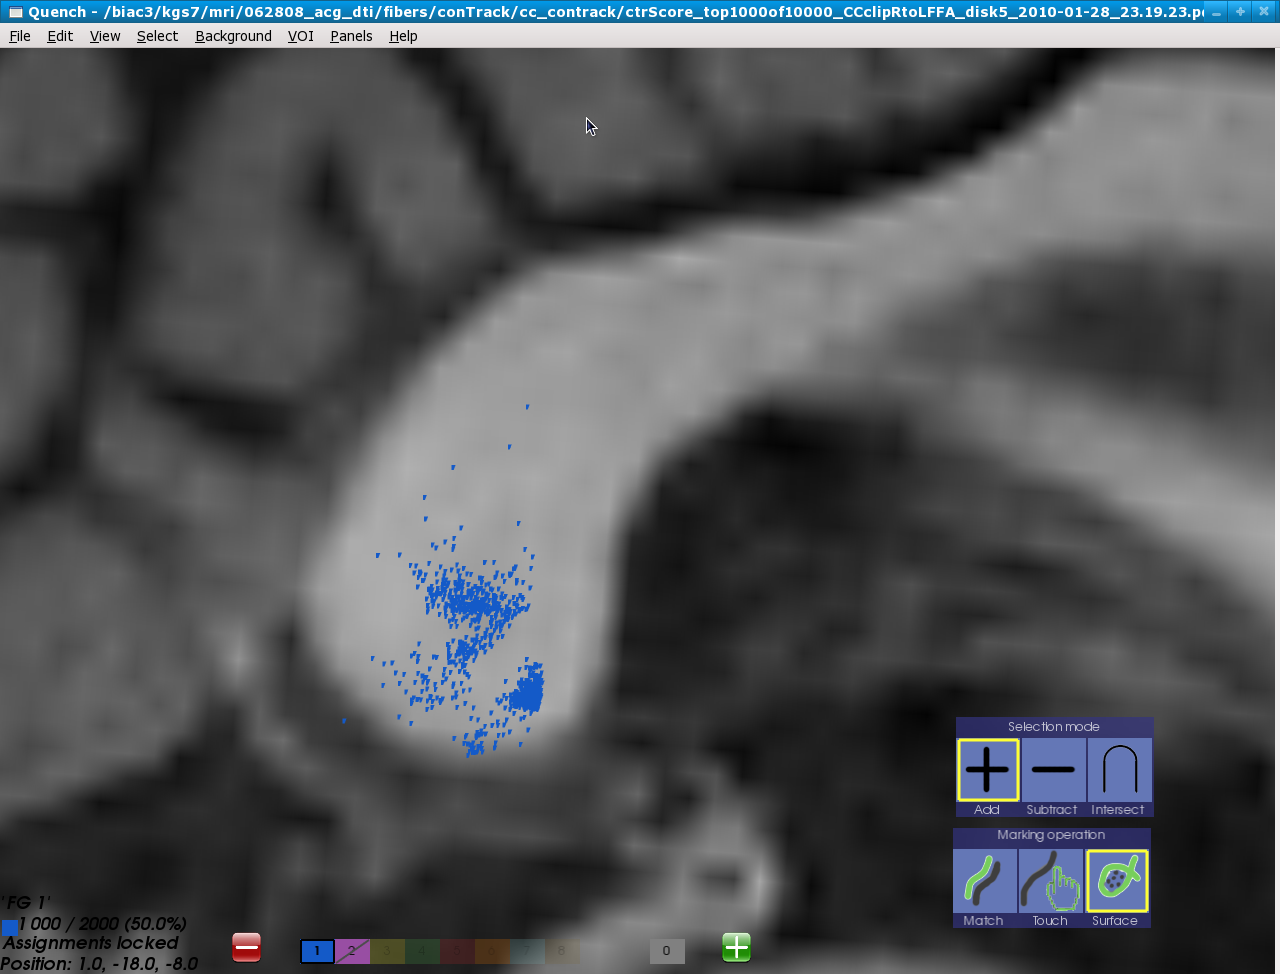Image resolution: width=1280 pixels, height=974 pixels.
Task: Select purple fiber group 2 swatch
Action: 352,951
